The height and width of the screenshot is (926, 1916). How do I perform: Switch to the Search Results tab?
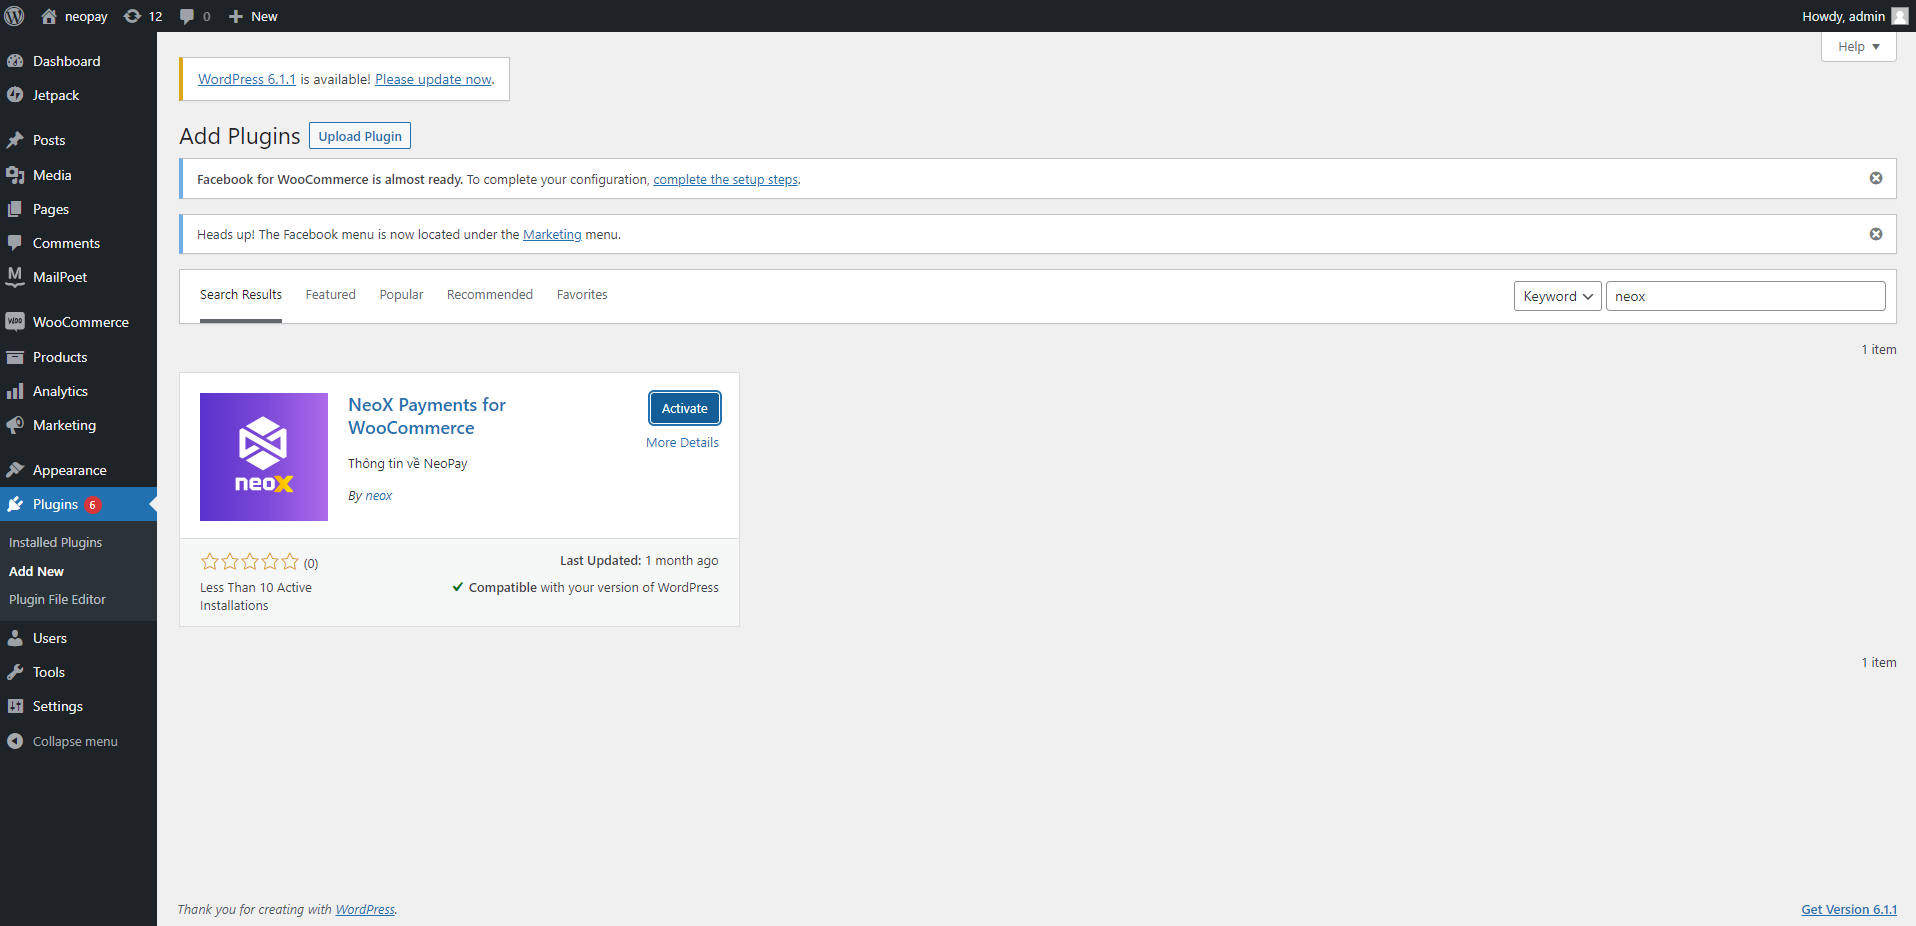[241, 295]
